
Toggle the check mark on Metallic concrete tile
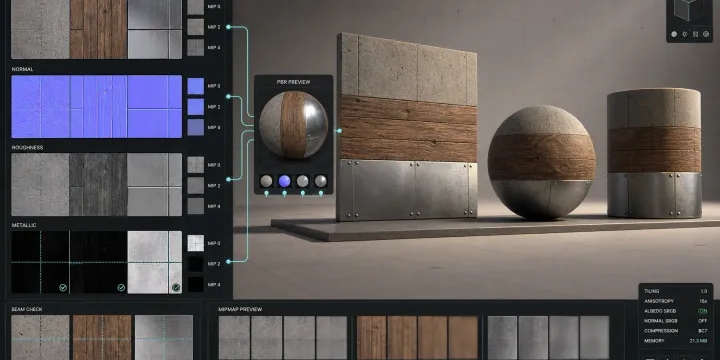[63, 287]
